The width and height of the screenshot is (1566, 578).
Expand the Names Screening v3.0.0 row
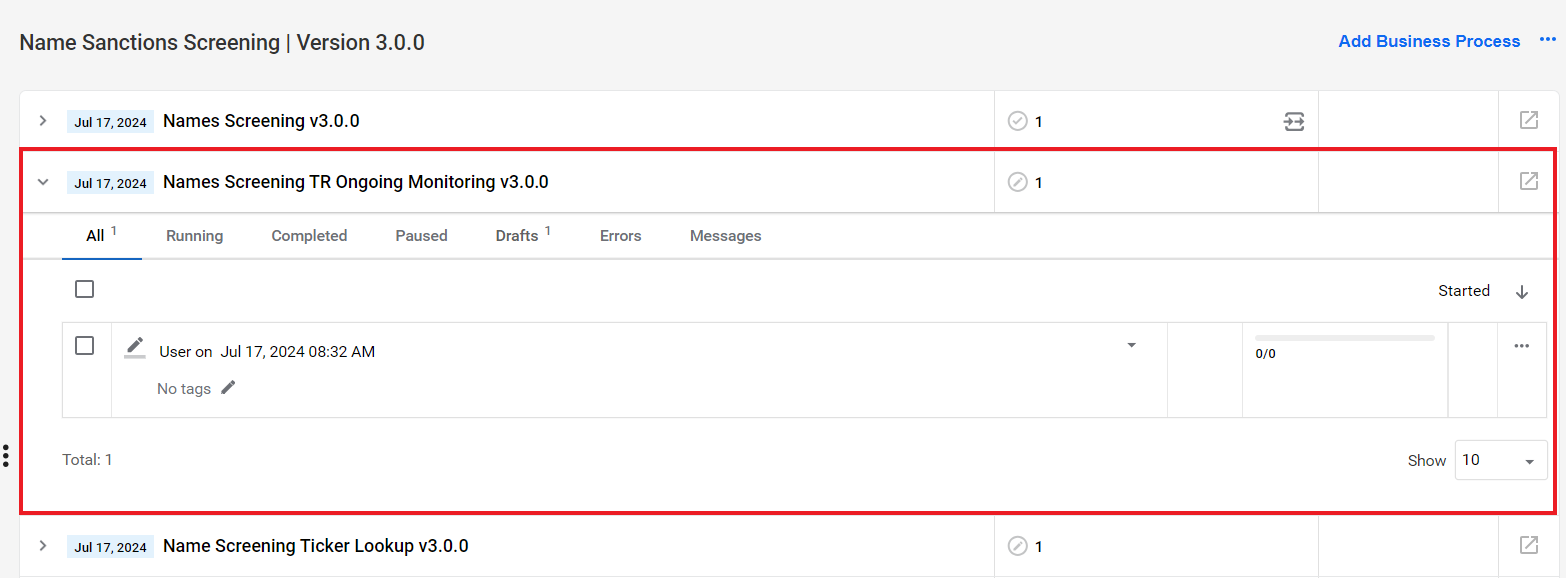(43, 121)
